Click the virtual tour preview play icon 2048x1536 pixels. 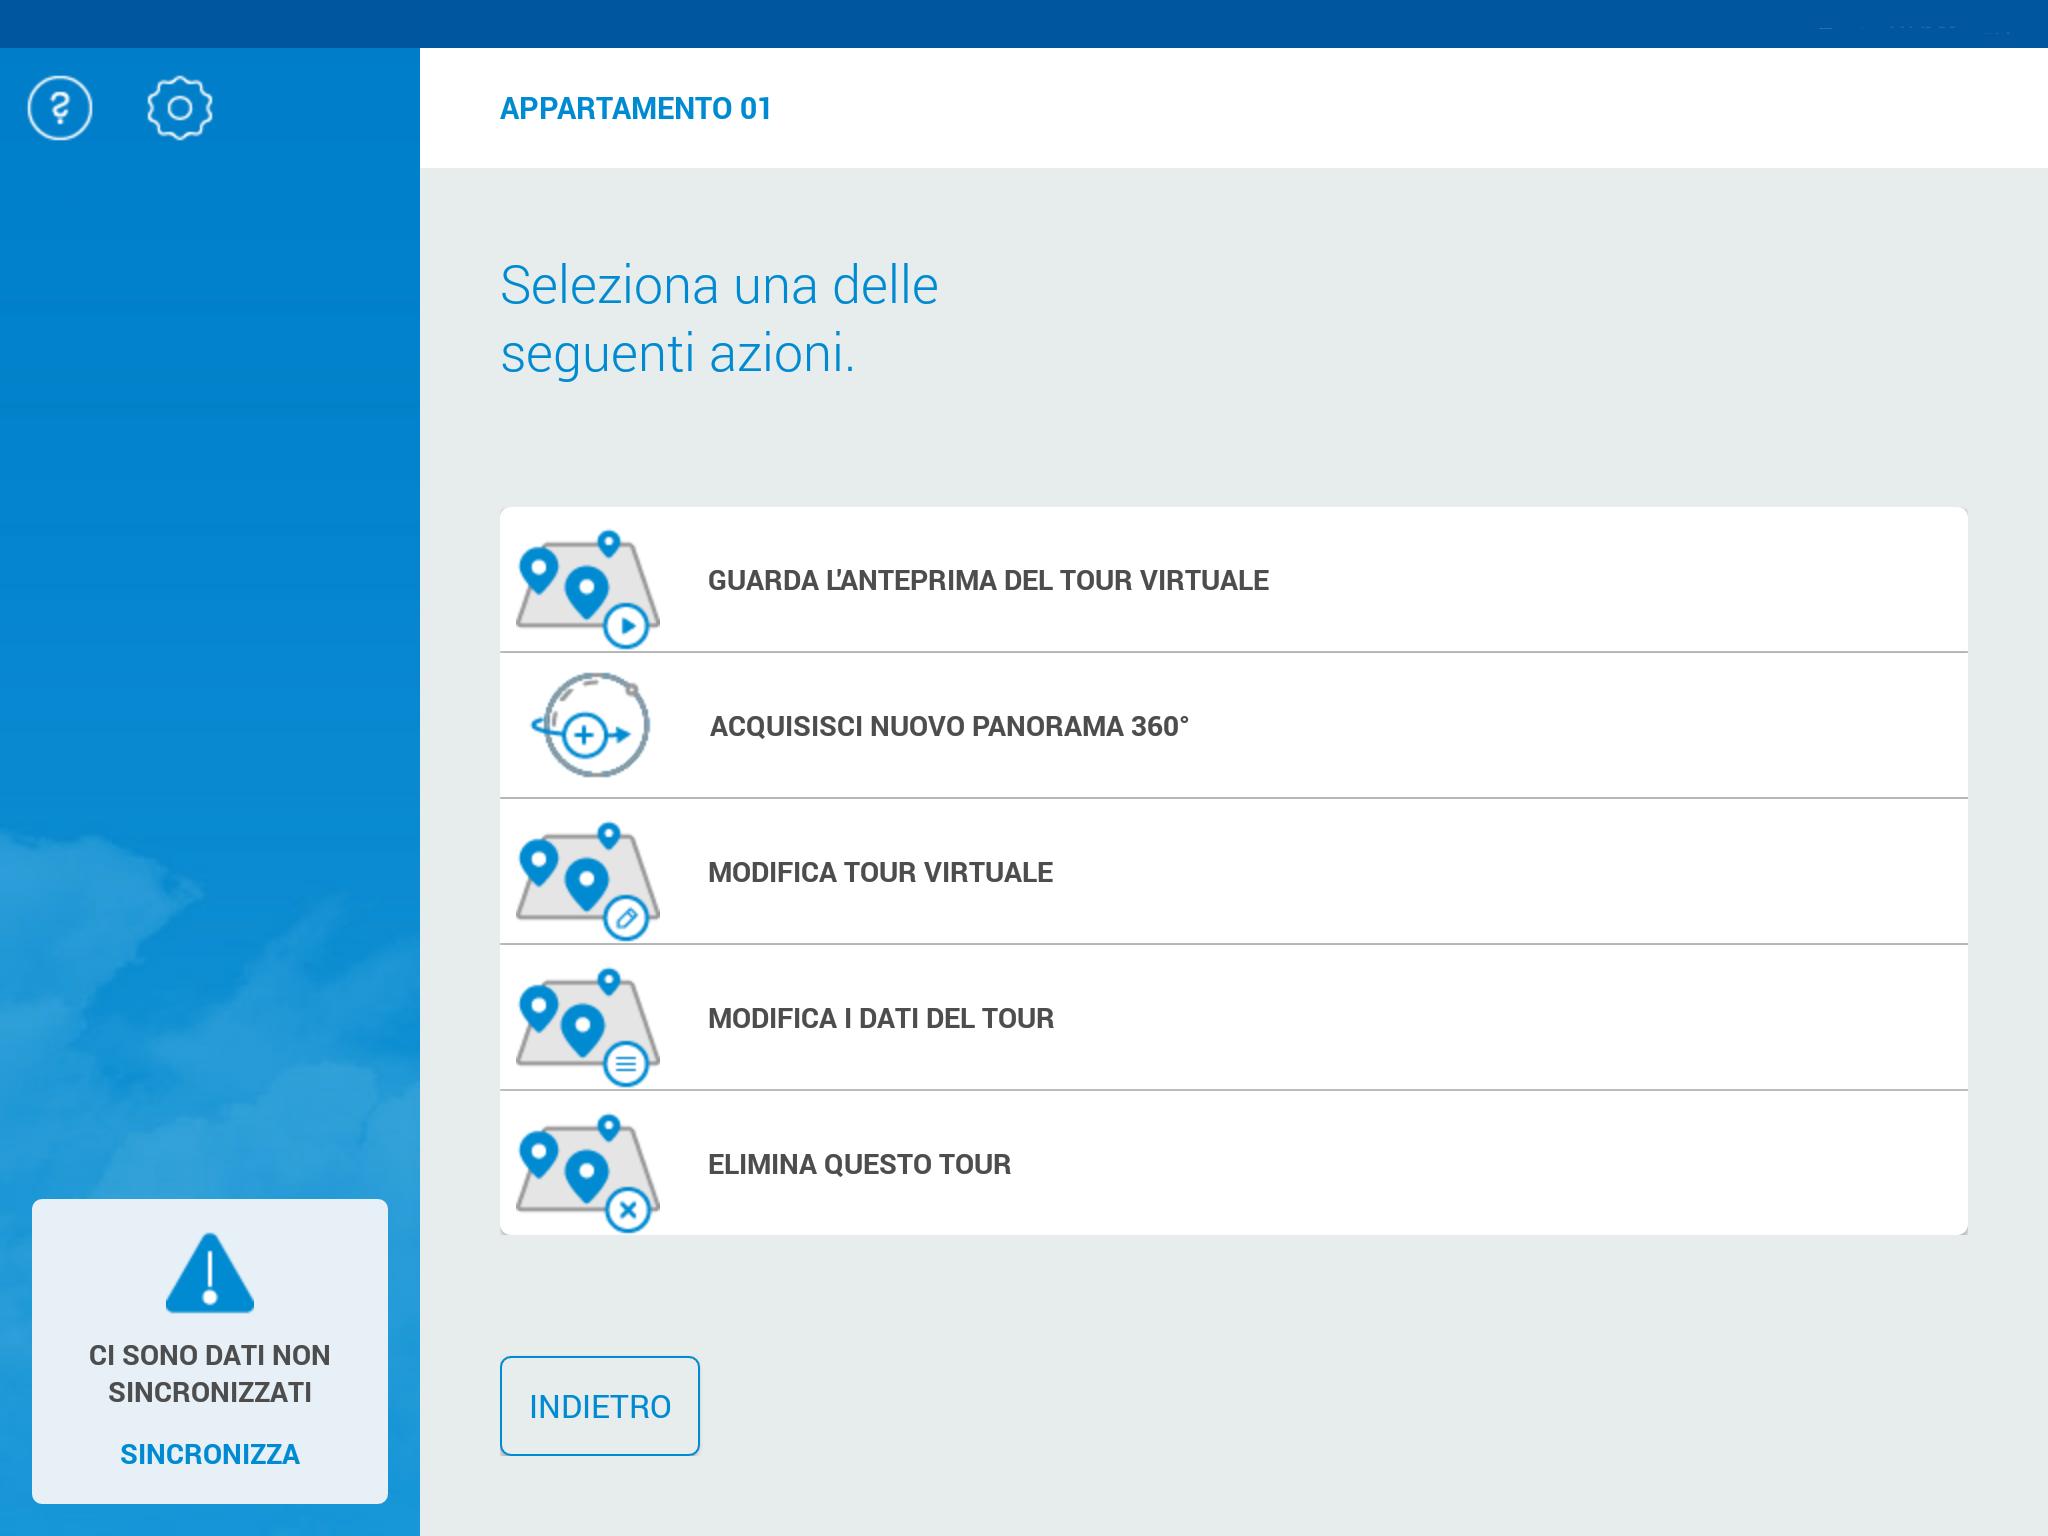point(587,590)
